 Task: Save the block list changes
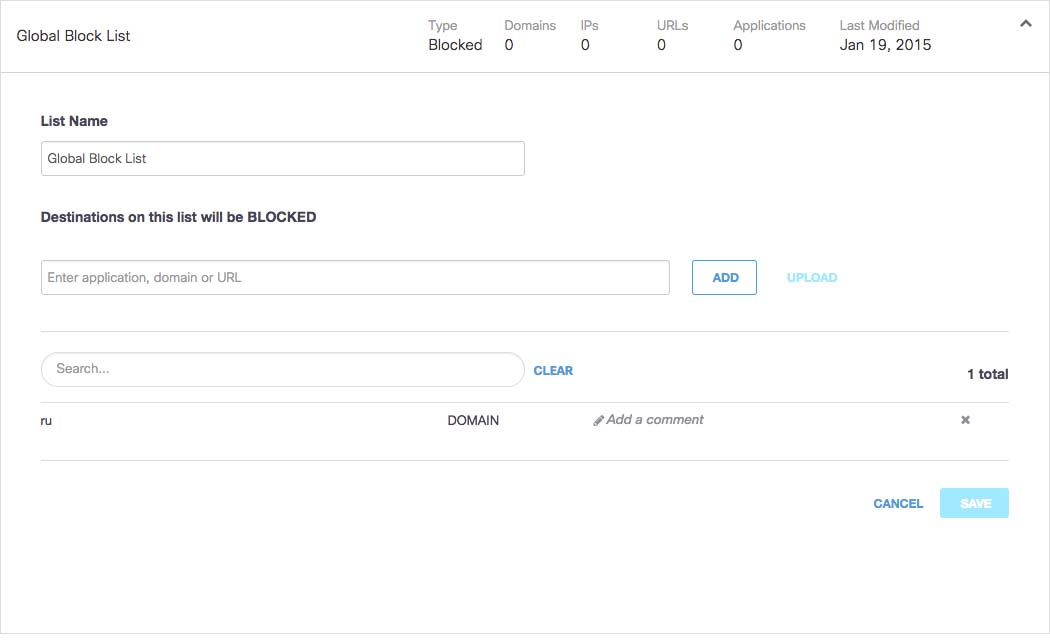coord(974,503)
